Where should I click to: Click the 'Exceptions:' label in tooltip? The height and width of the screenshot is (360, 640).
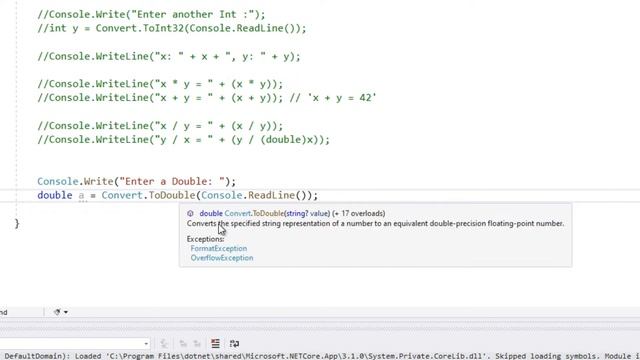(x=205, y=239)
